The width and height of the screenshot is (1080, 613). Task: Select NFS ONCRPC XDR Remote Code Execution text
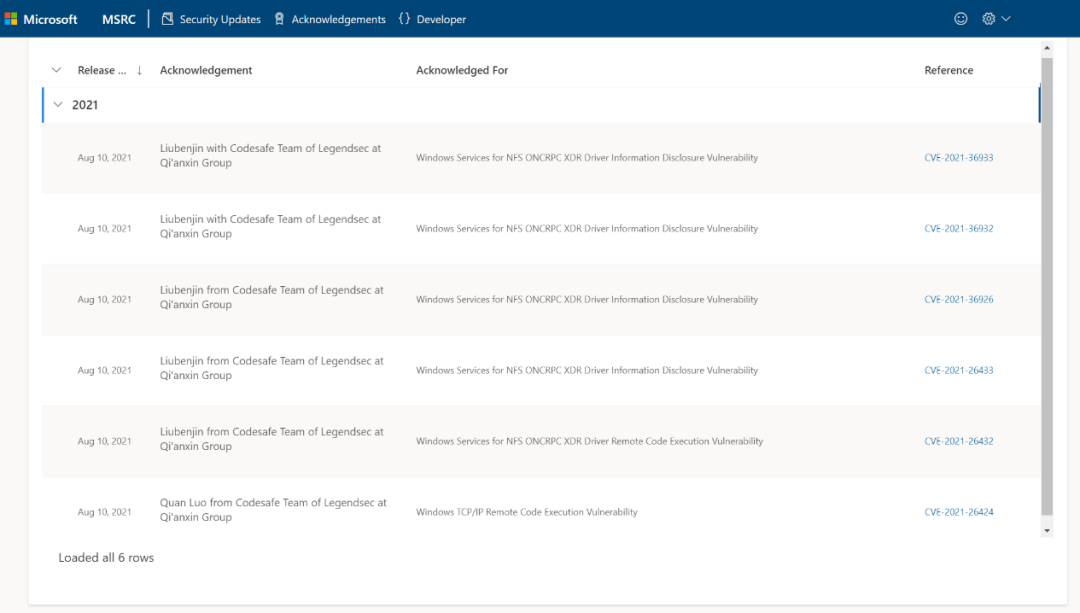590,441
